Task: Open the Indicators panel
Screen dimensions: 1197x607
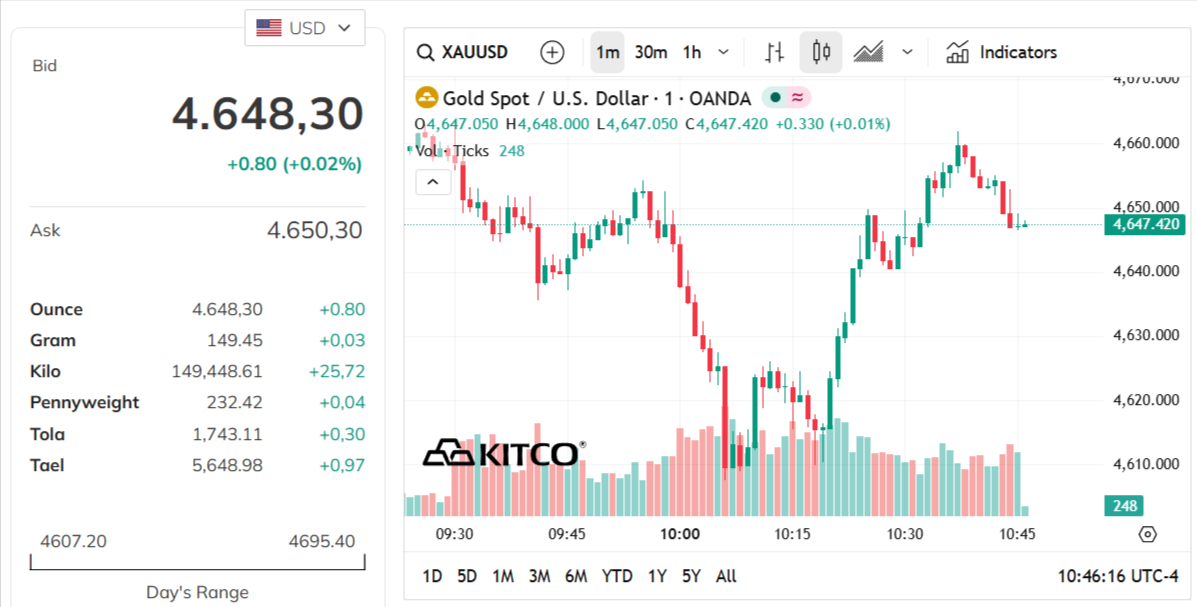Action: click(1001, 51)
